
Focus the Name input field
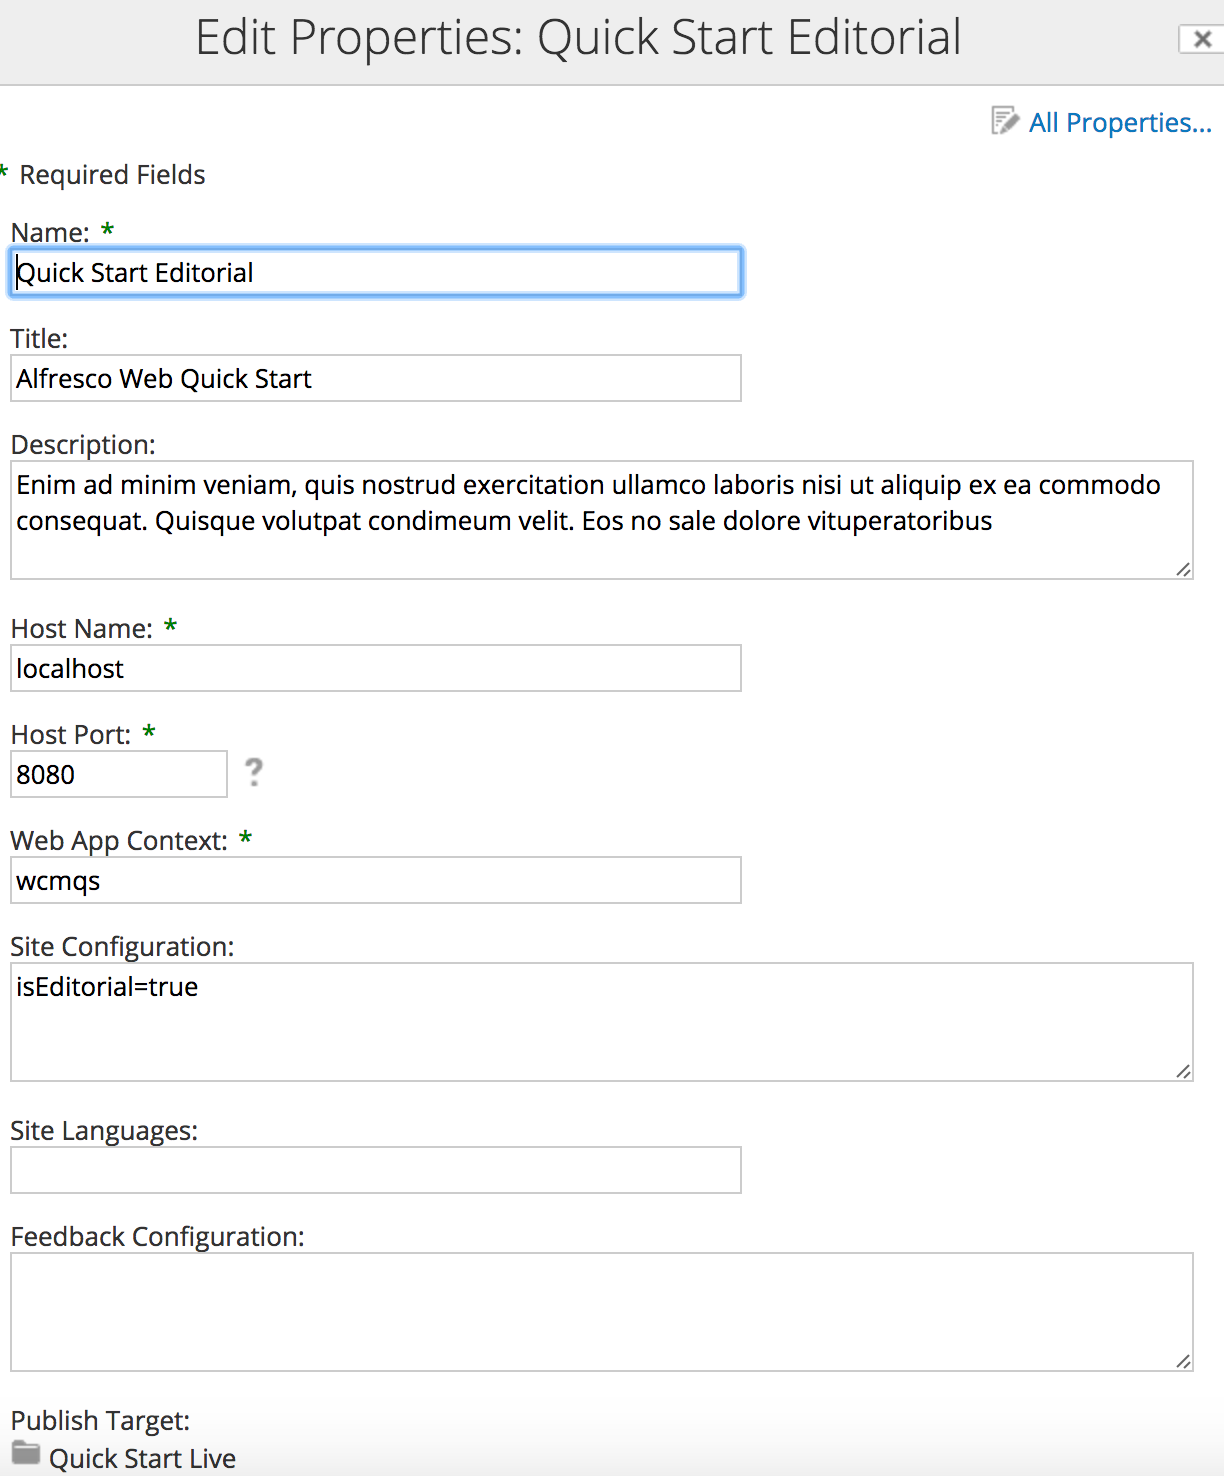376,272
